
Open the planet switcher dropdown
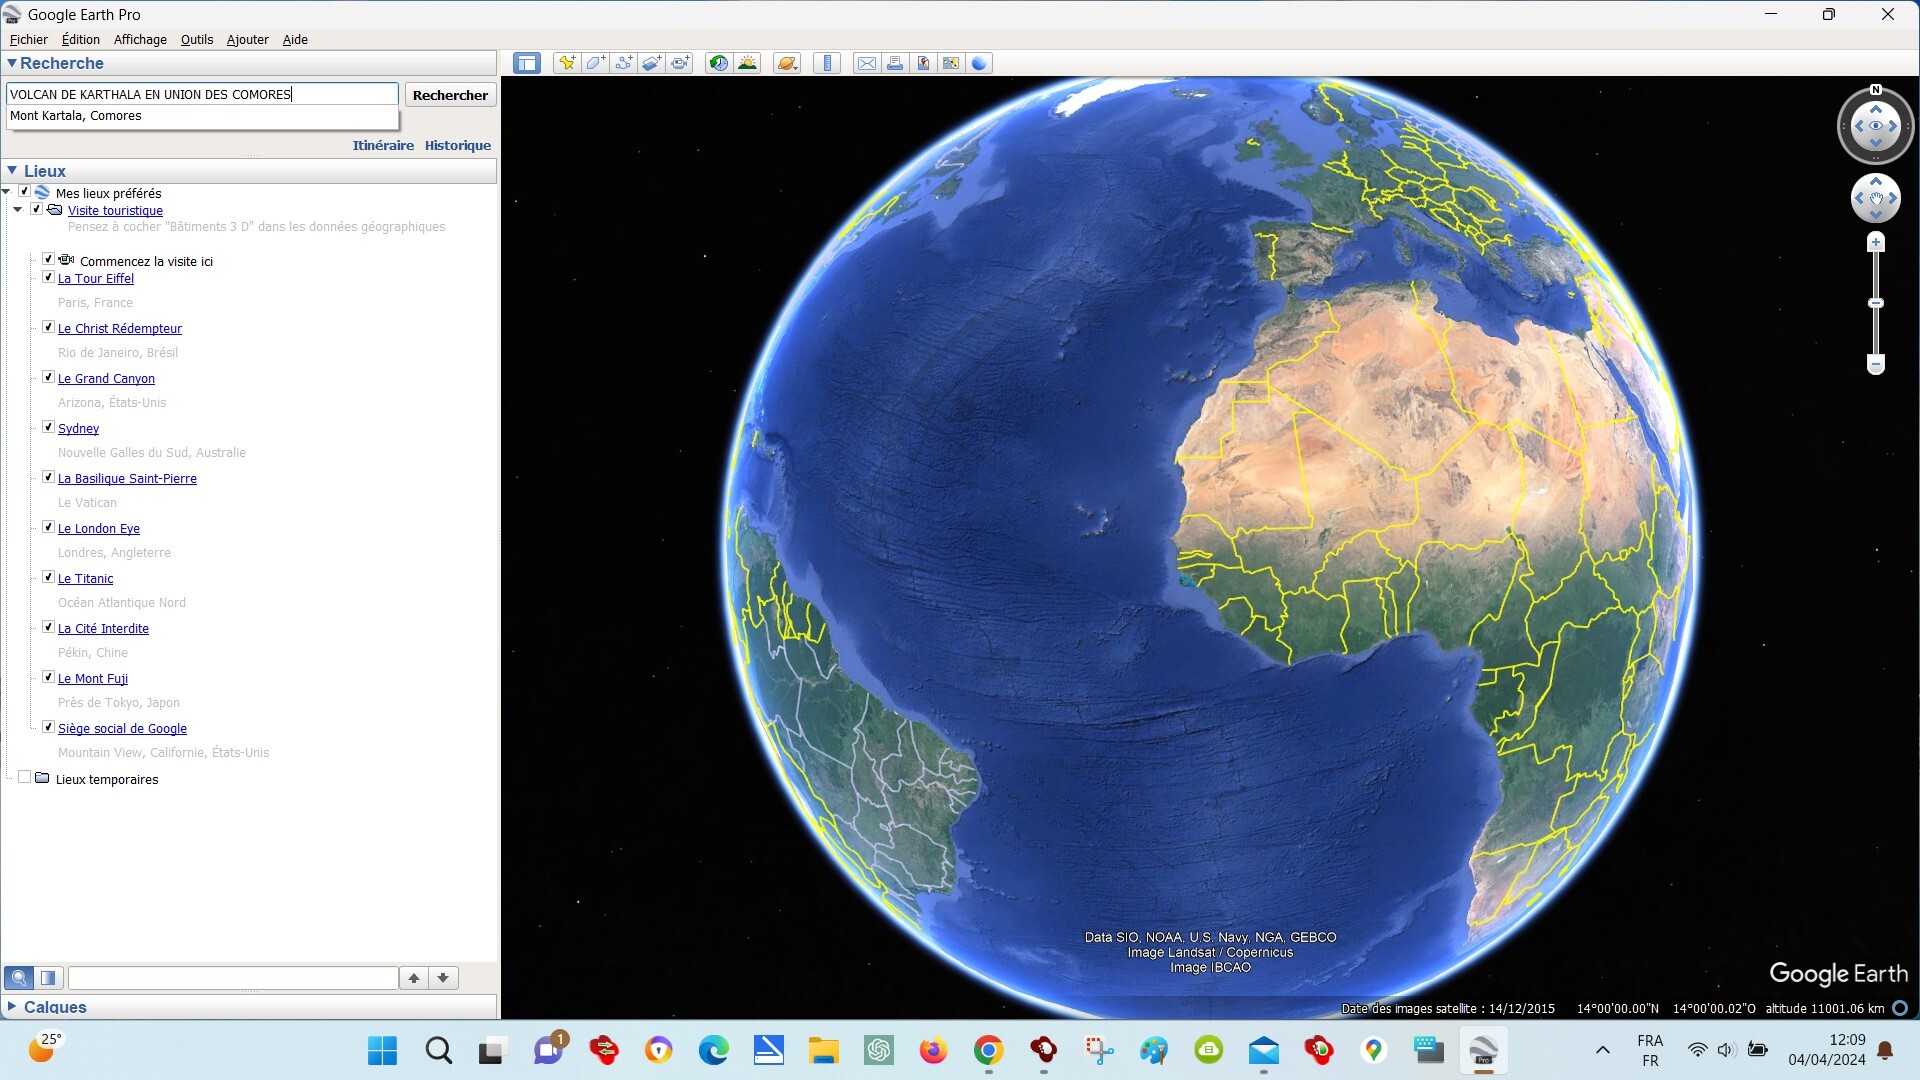(x=787, y=63)
